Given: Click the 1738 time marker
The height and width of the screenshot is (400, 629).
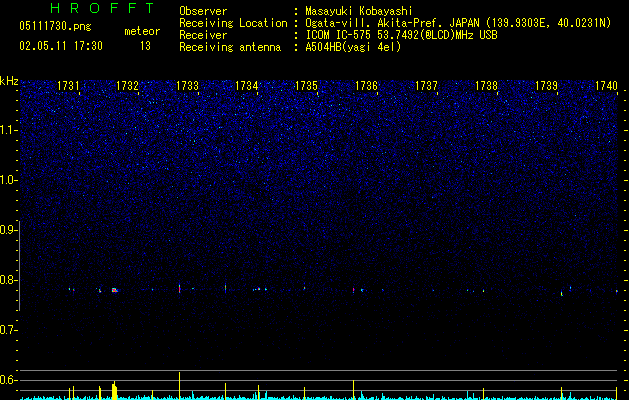Looking at the screenshot, I should [x=486, y=86].
